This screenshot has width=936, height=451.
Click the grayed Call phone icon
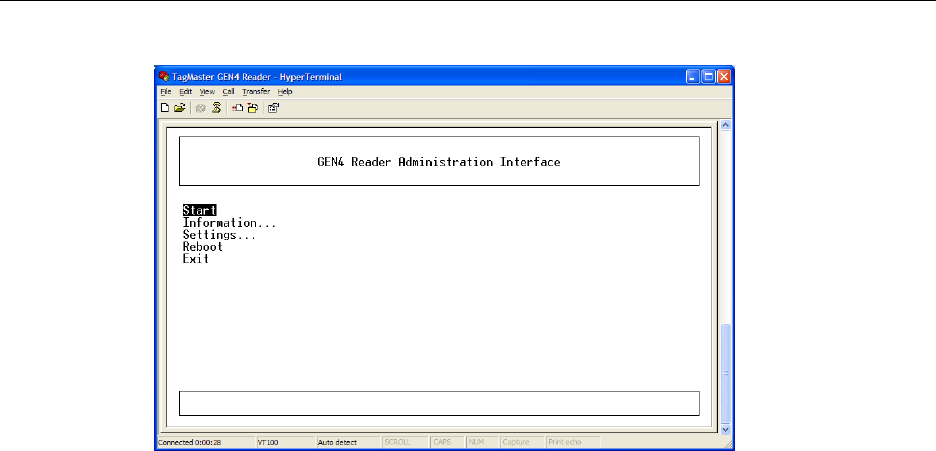coord(201,108)
